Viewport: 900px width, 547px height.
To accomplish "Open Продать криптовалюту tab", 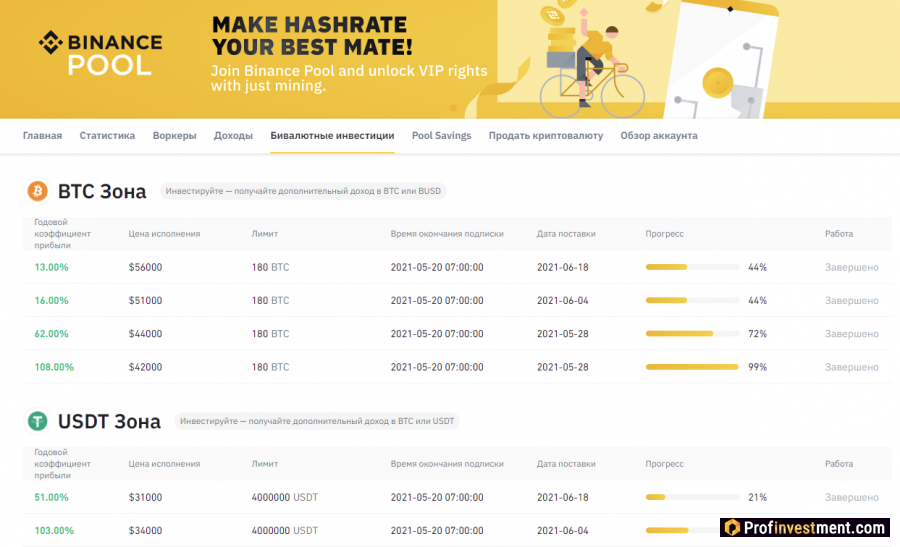I will click(x=546, y=135).
